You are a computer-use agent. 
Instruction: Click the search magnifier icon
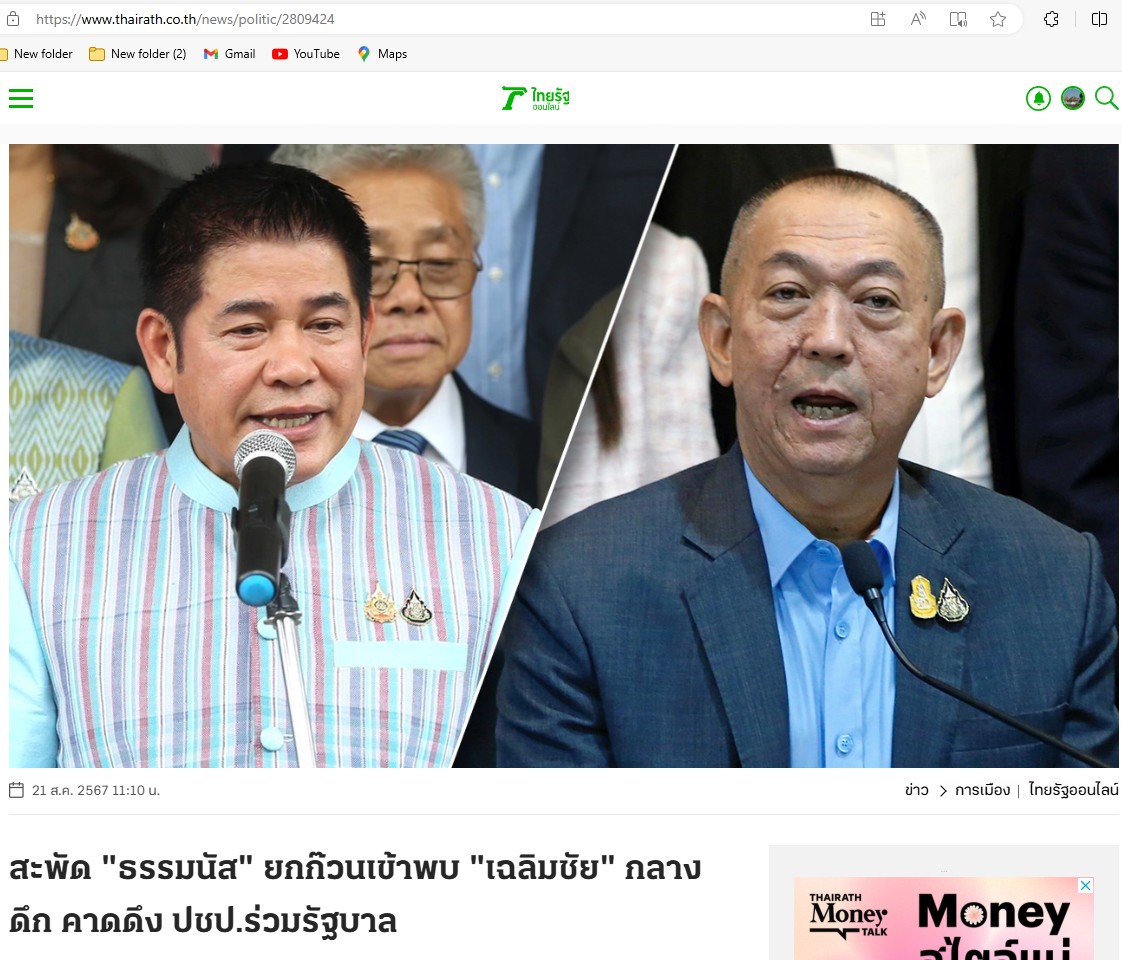pyautogui.click(x=1106, y=98)
